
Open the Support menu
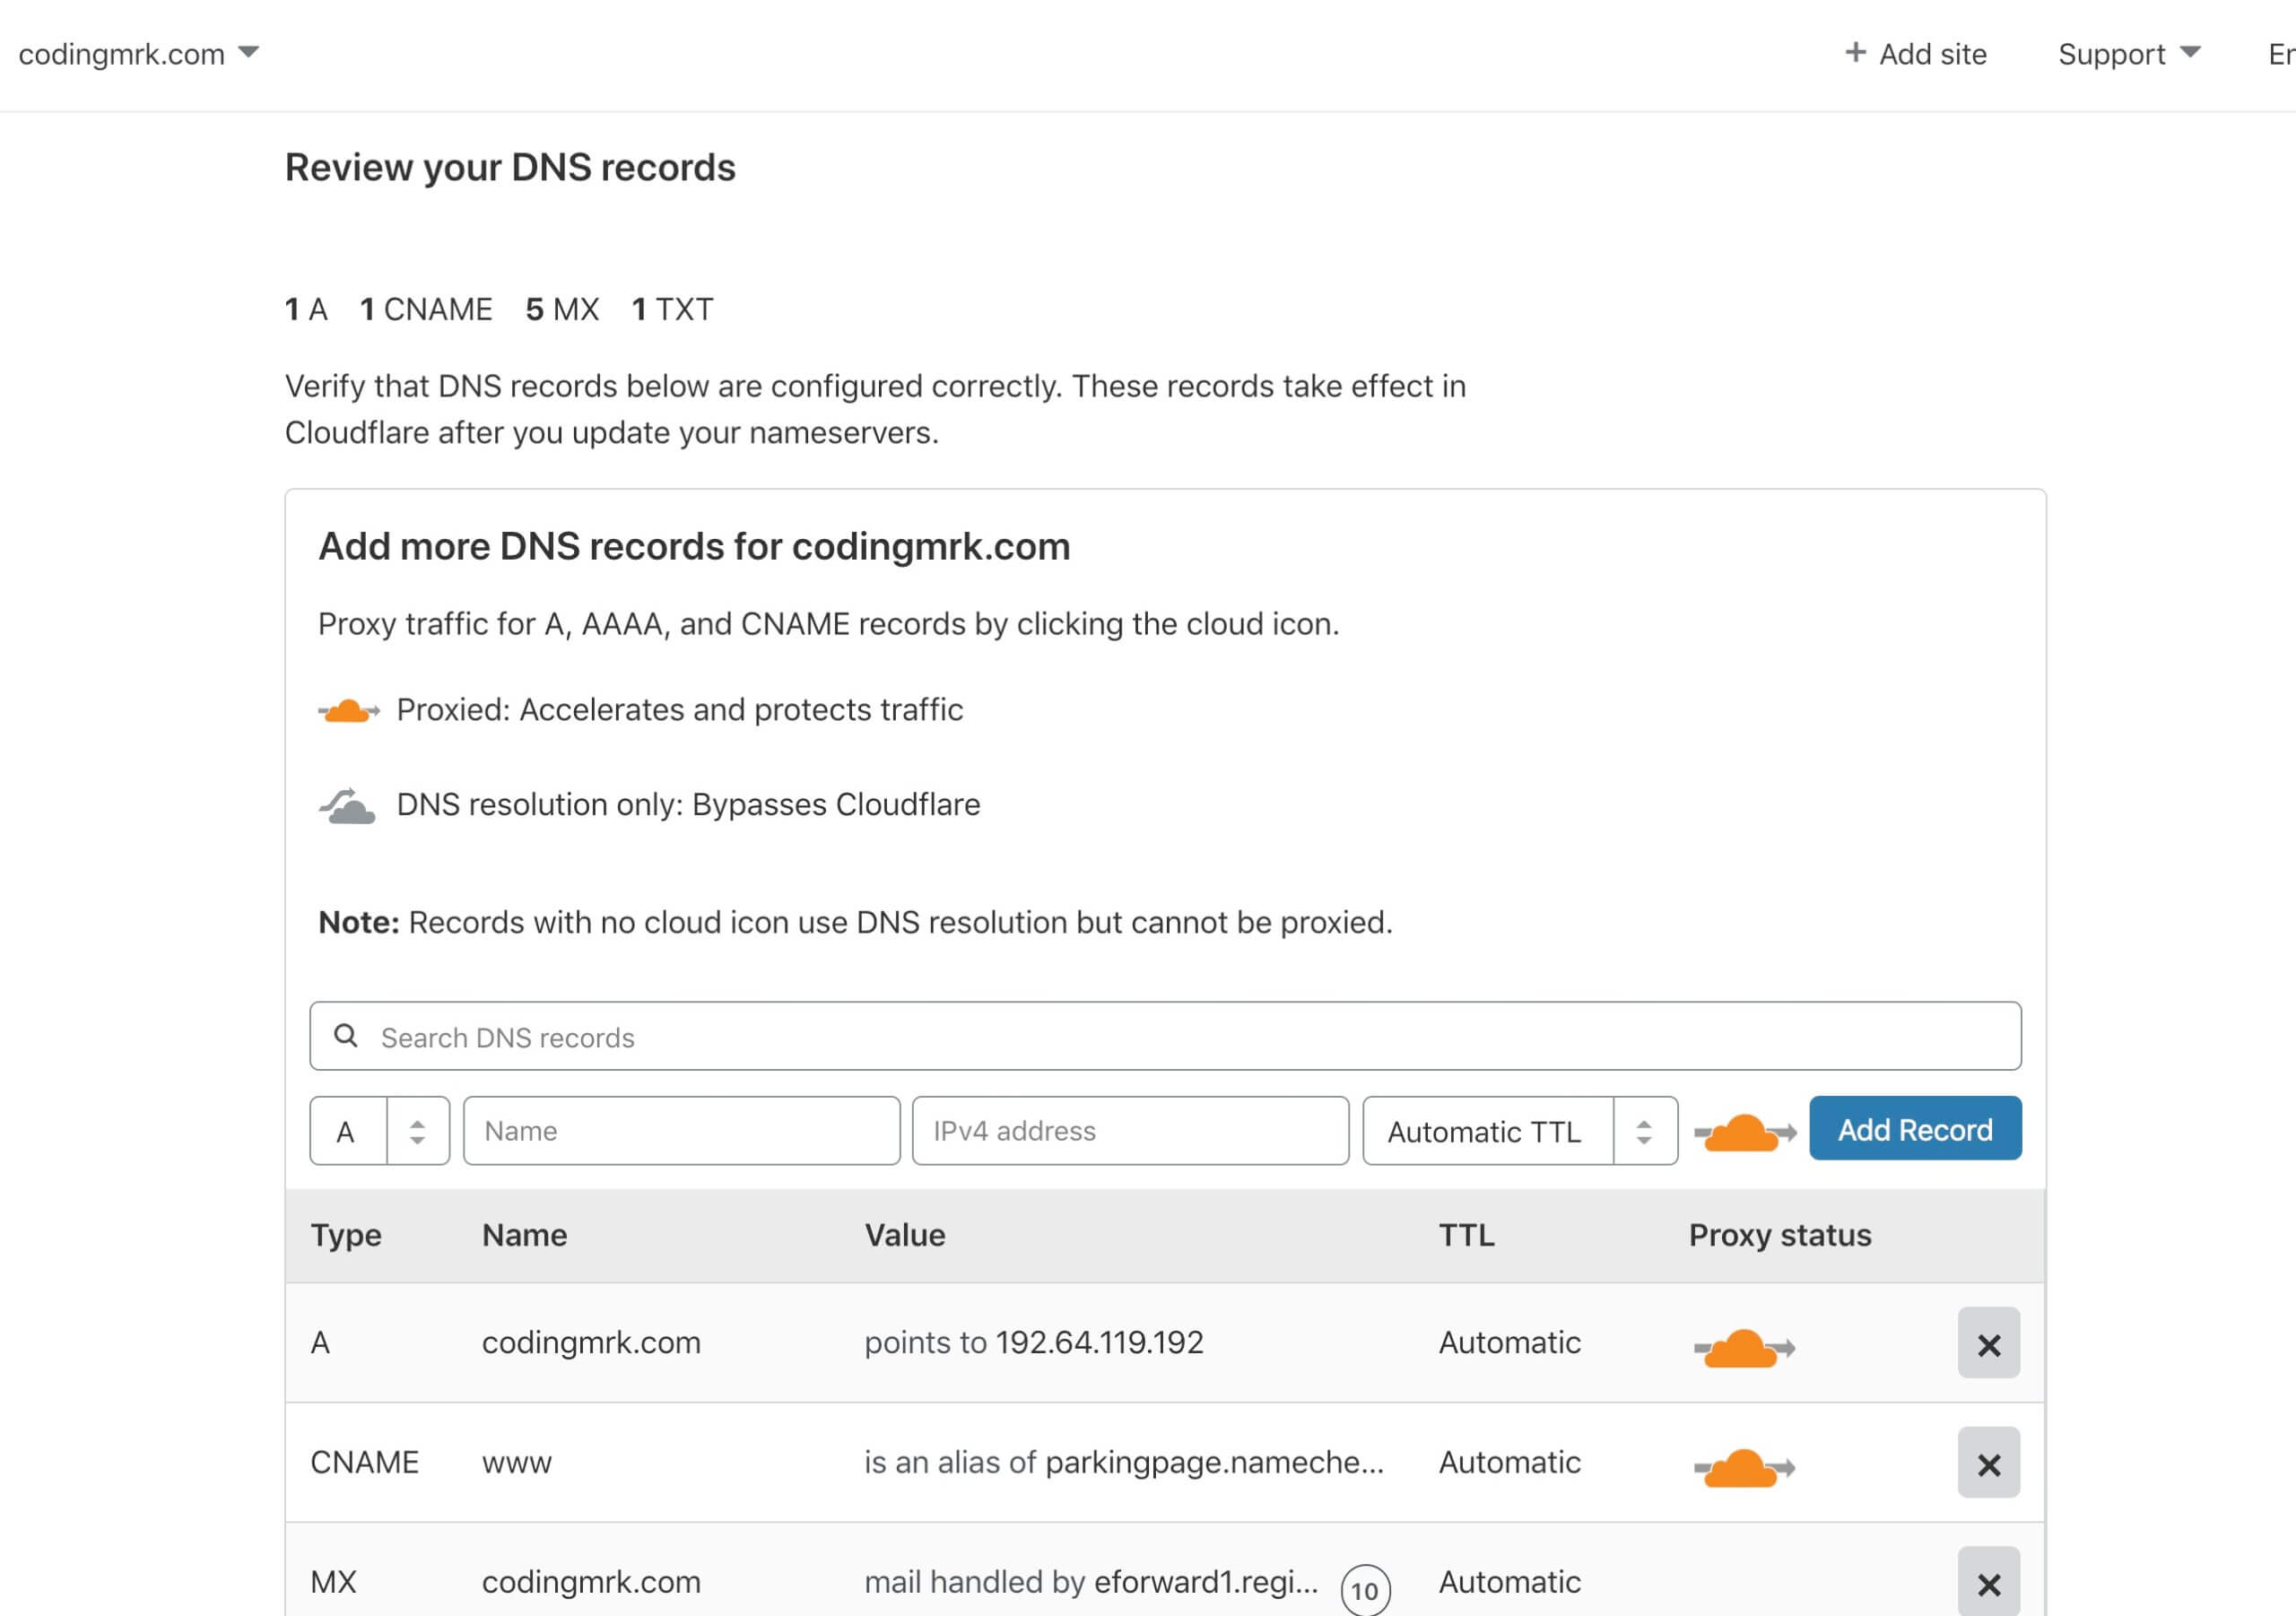(2129, 54)
